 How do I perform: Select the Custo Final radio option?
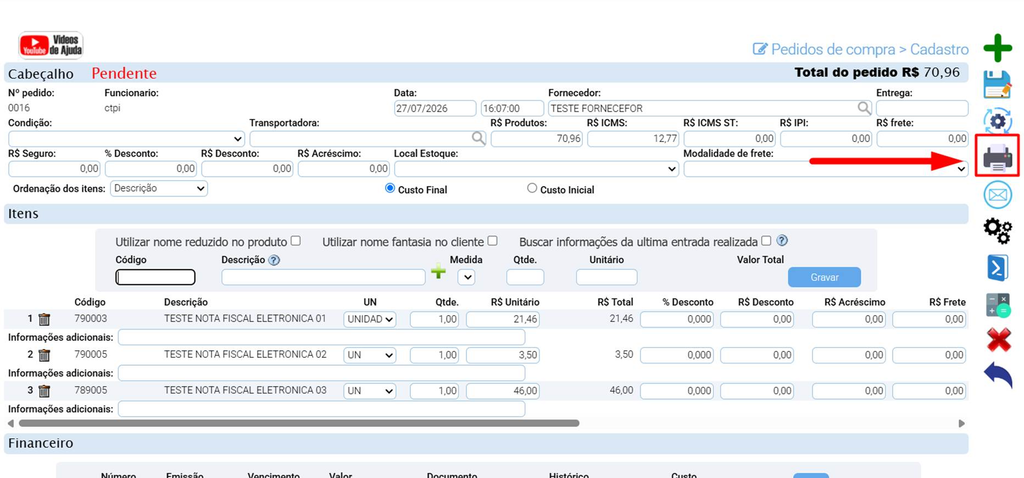(391, 189)
